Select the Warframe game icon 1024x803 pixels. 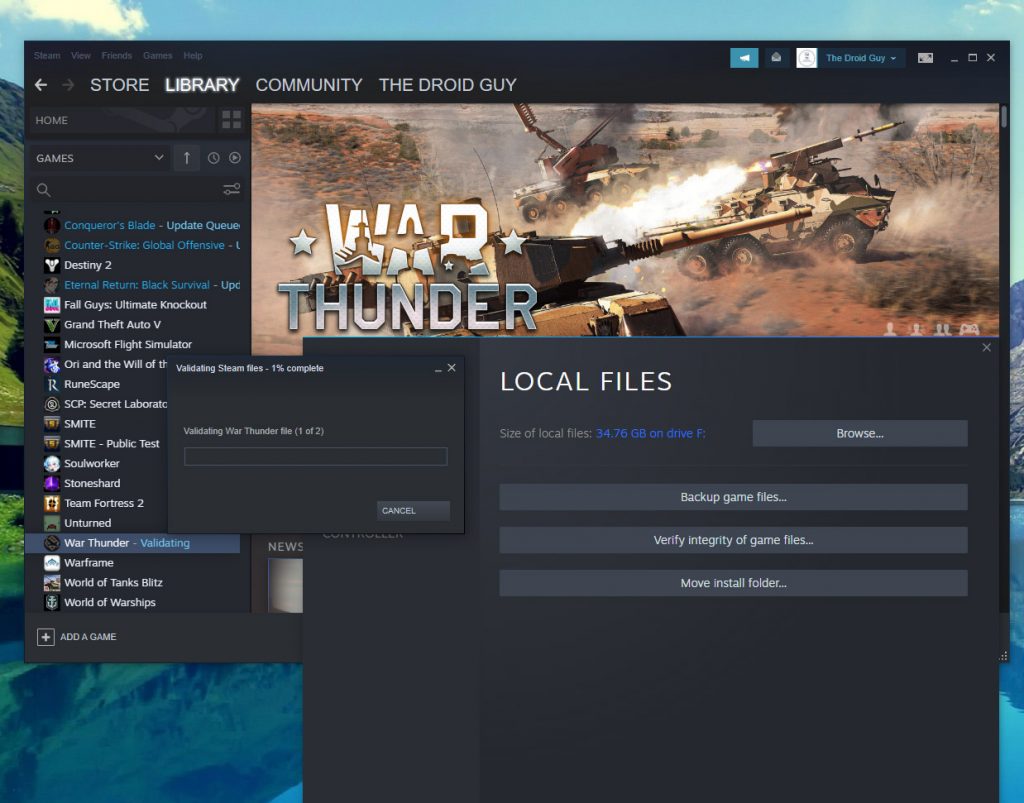click(52, 563)
